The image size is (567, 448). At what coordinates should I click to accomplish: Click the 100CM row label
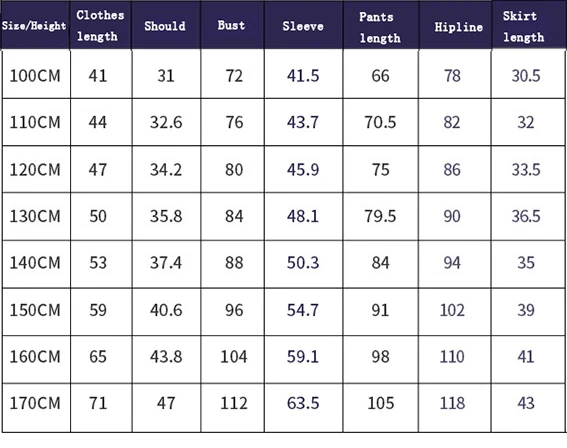[x=35, y=76]
